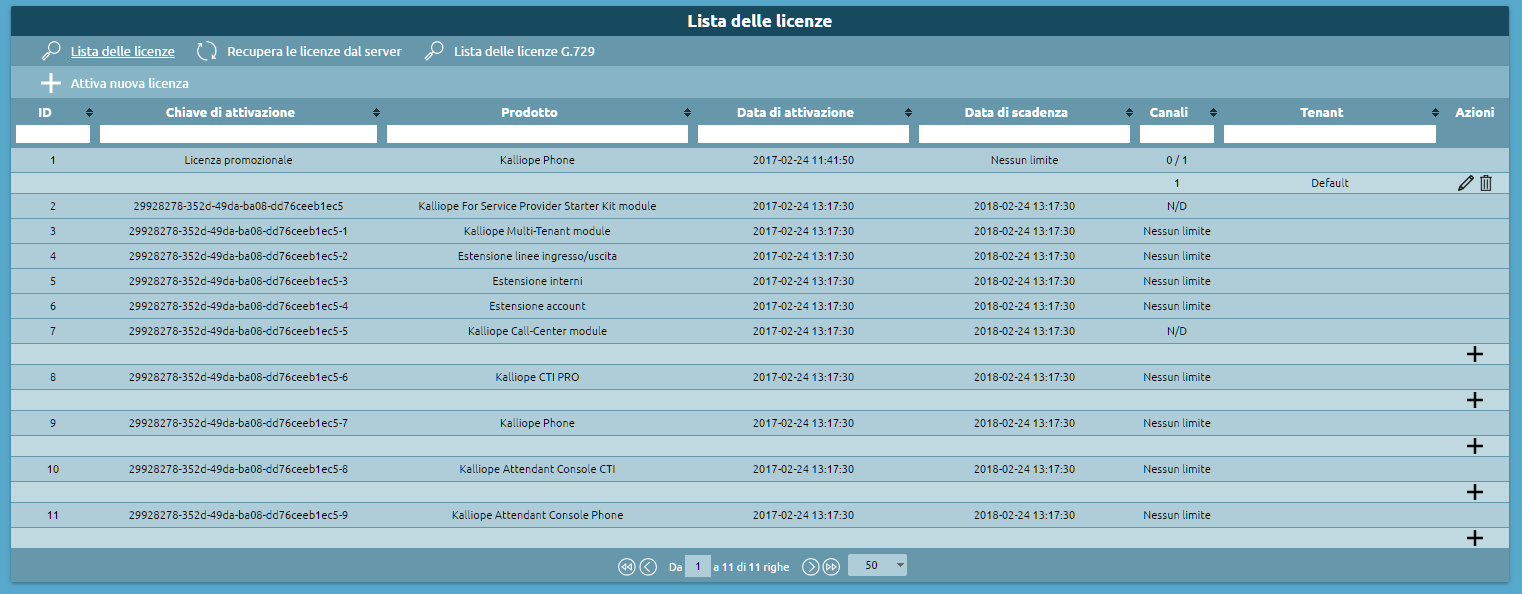Screen dimensions: 1522x594
Task: Click Data di scadenza filter field
Action: point(1024,134)
